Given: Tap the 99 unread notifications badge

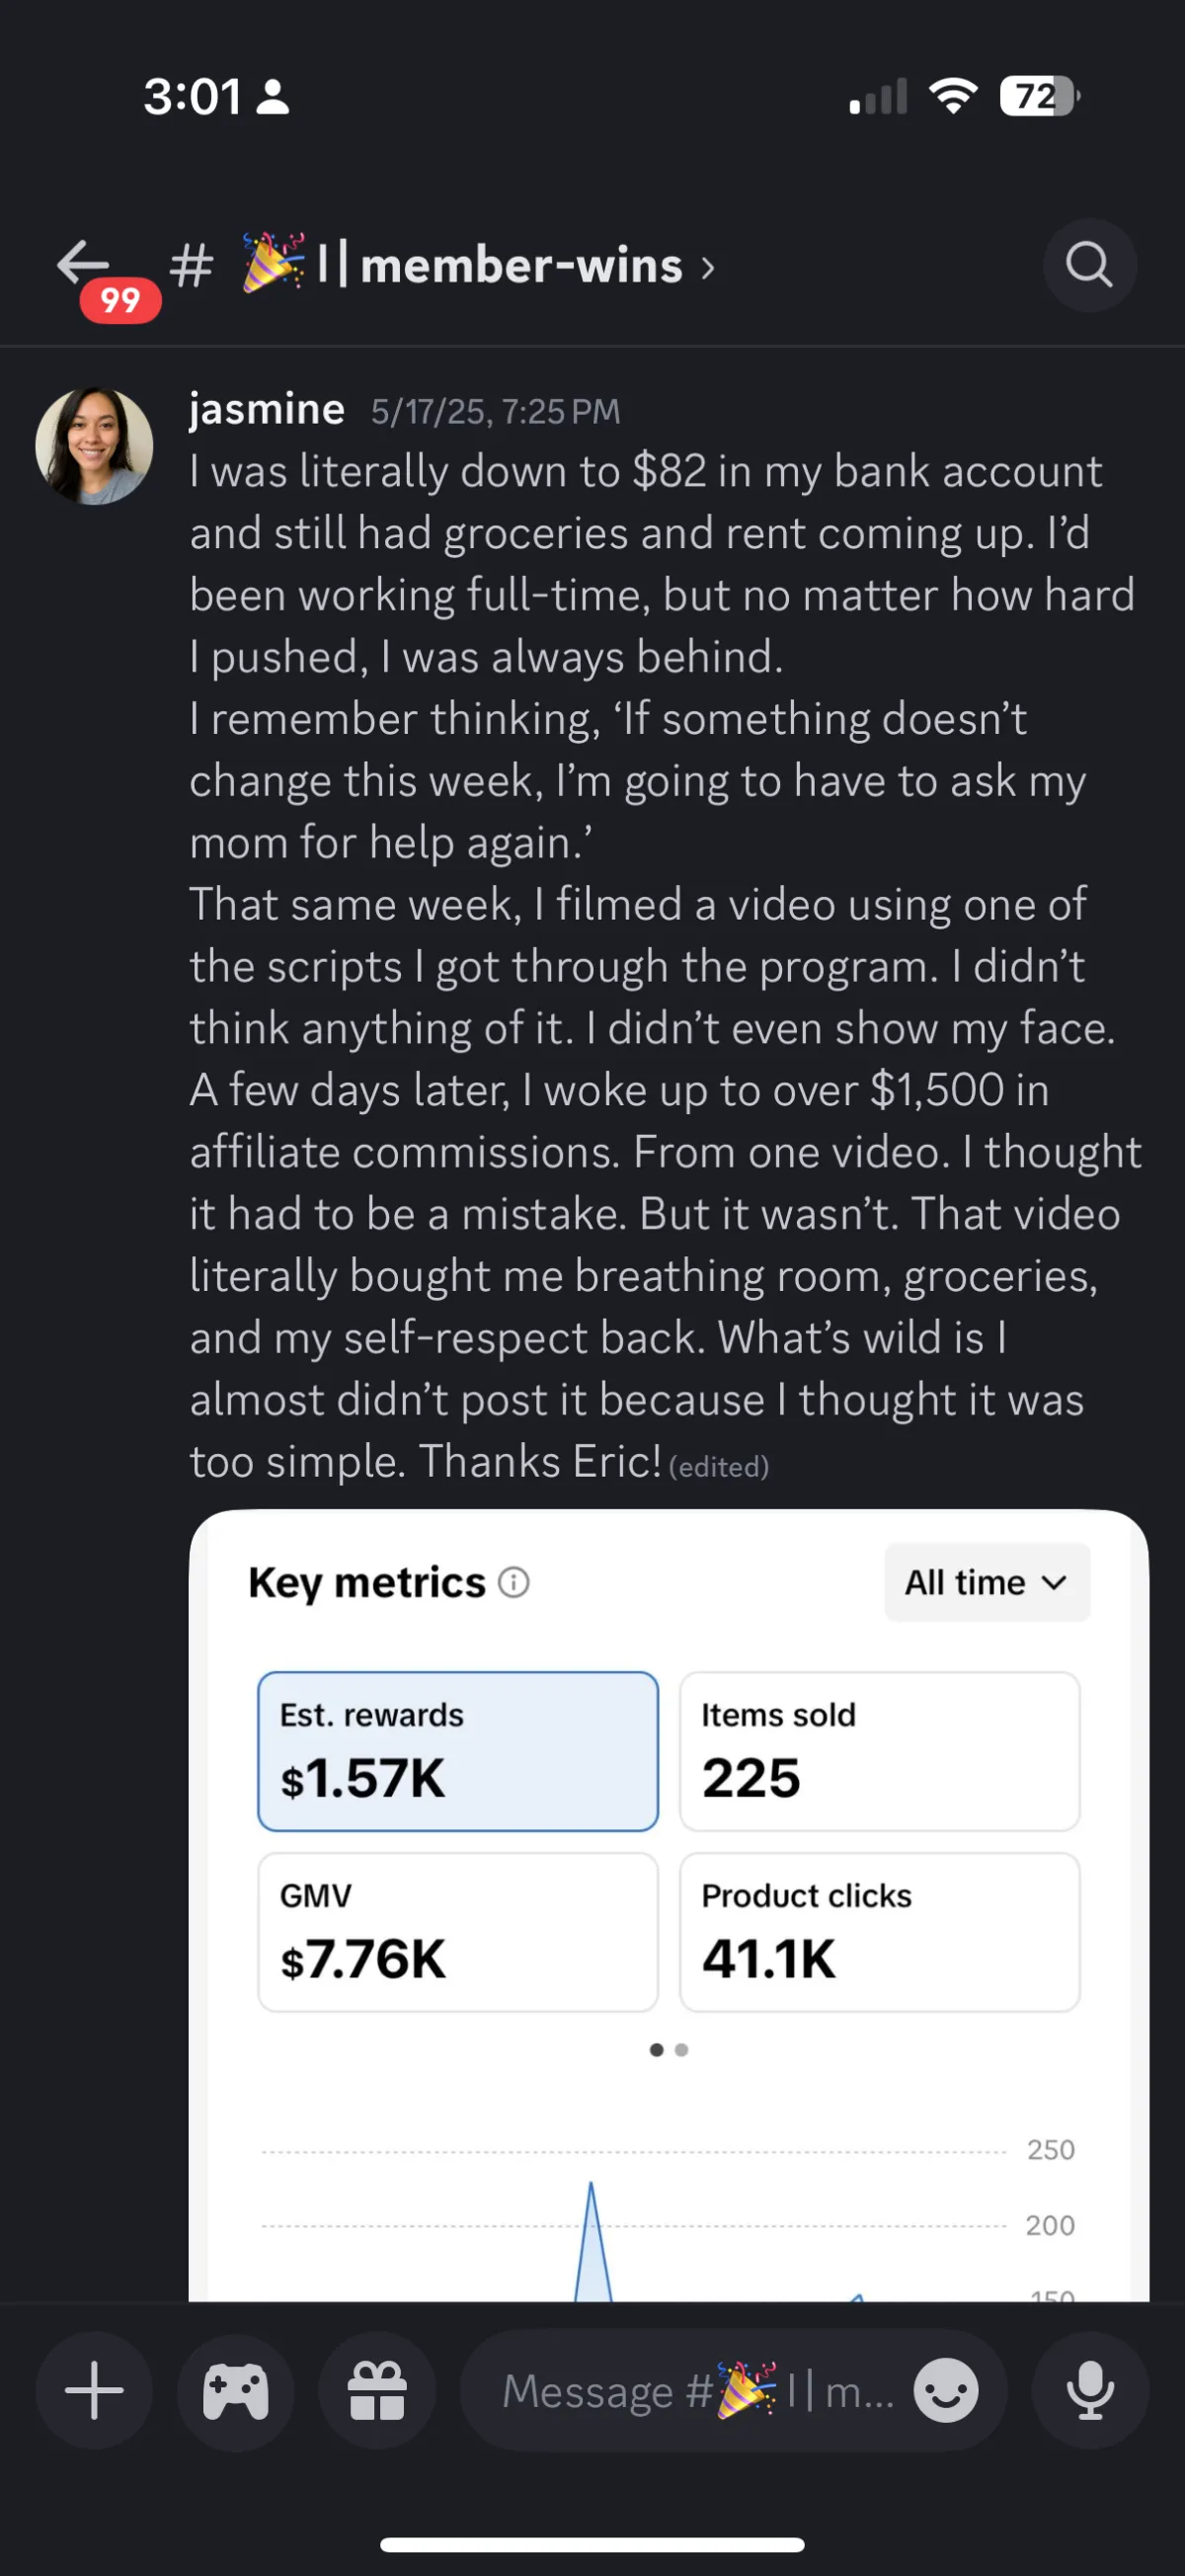Looking at the screenshot, I should pos(120,300).
